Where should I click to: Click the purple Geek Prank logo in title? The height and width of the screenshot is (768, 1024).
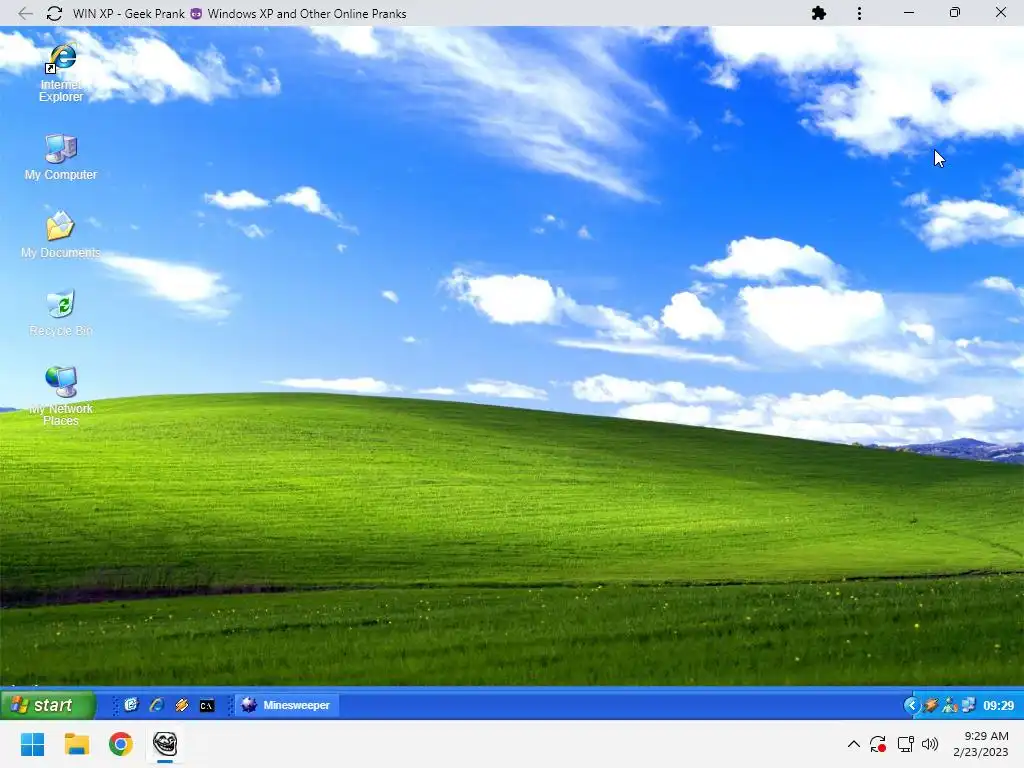196,13
